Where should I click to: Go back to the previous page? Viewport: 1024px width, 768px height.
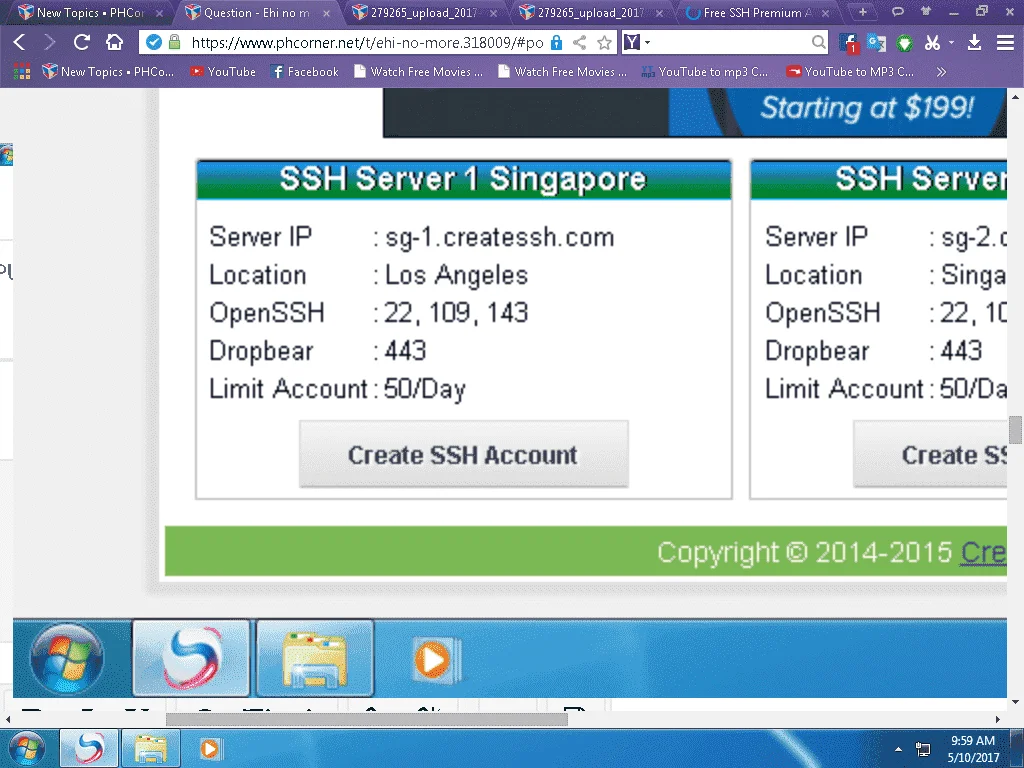20,42
